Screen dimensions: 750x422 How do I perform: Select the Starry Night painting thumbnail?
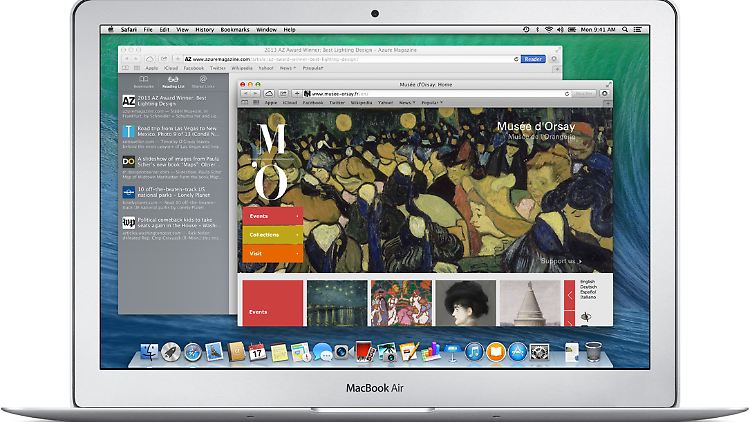335,302
